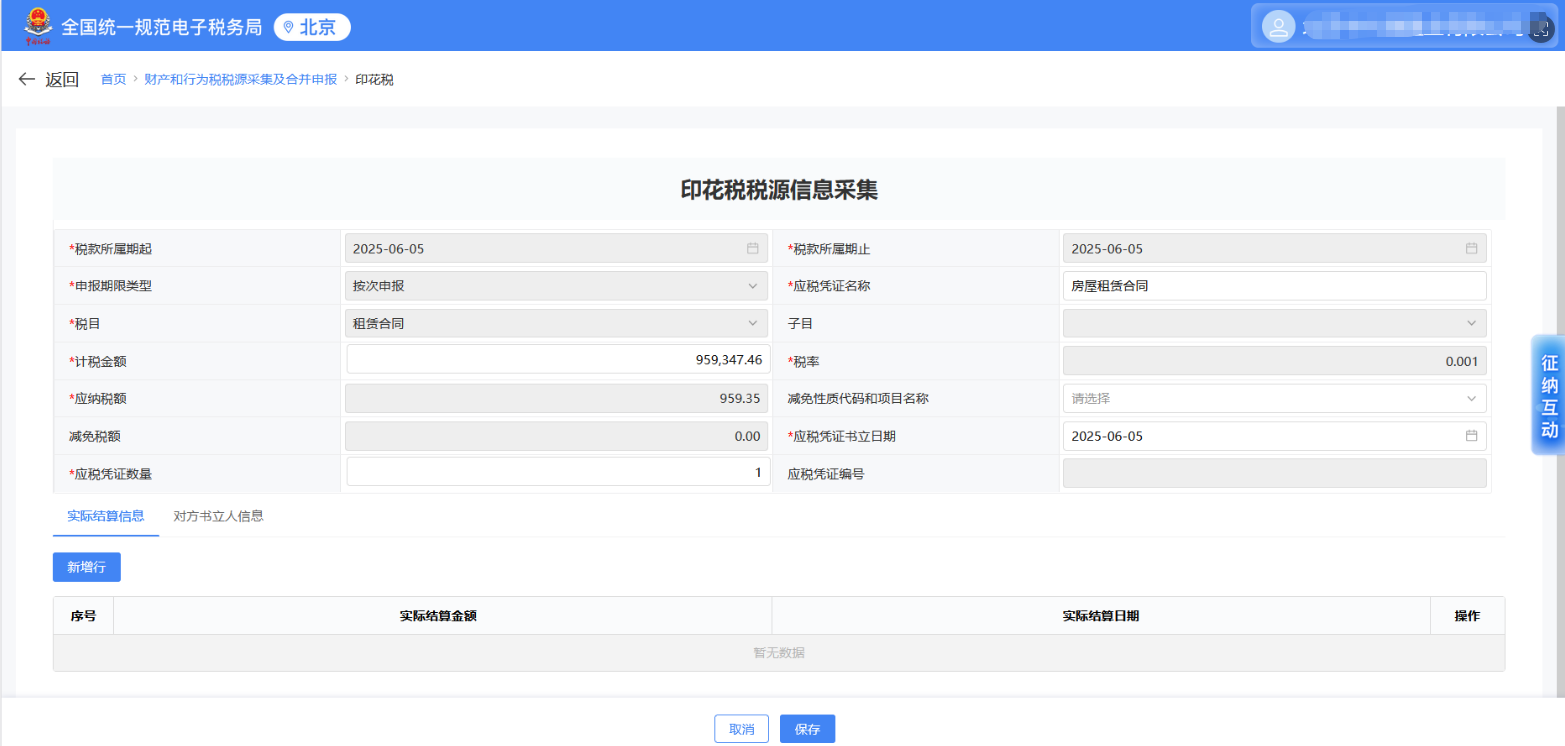This screenshot has width=1565, height=746.
Task: Click the national tax bureau emblem logo
Action: [38, 26]
